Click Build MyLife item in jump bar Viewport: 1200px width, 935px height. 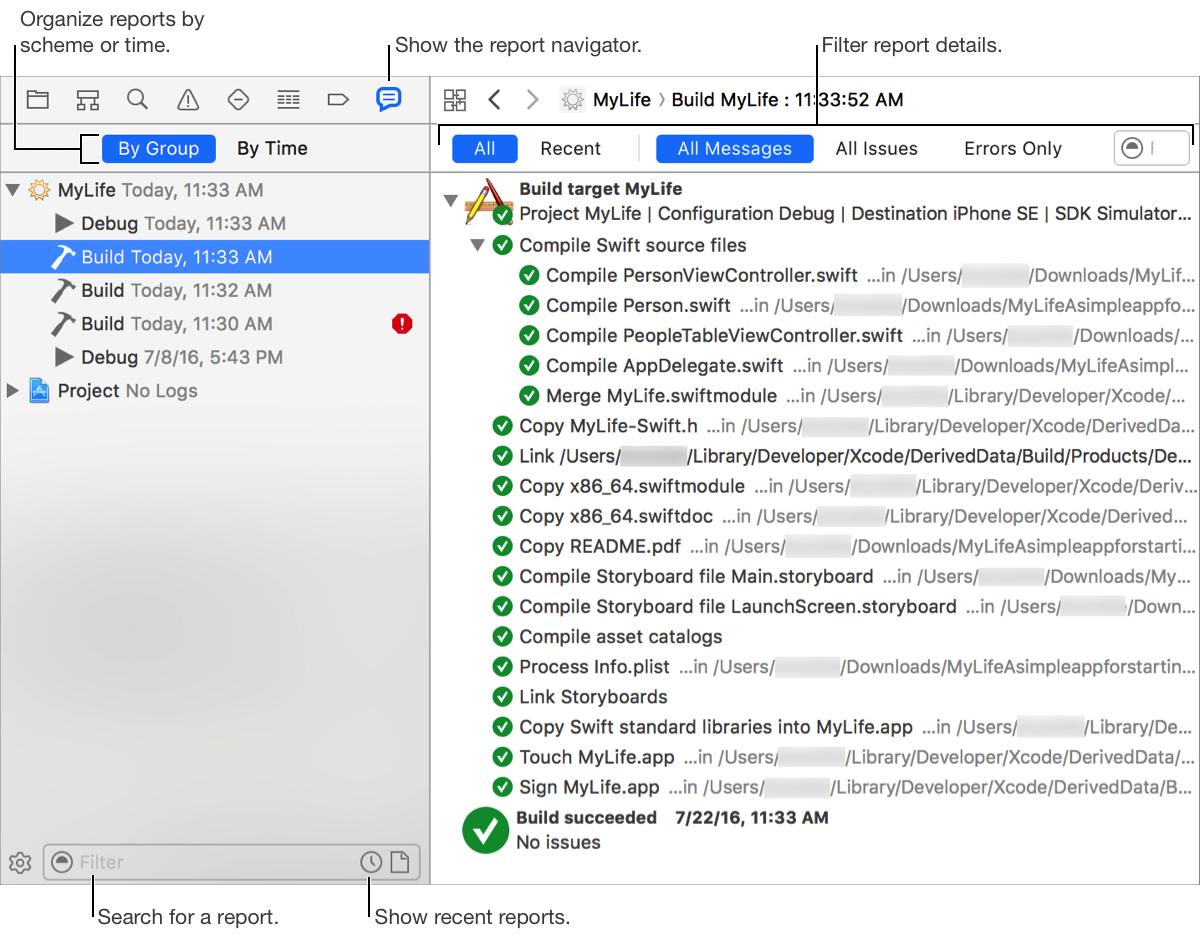coord(787,99)
